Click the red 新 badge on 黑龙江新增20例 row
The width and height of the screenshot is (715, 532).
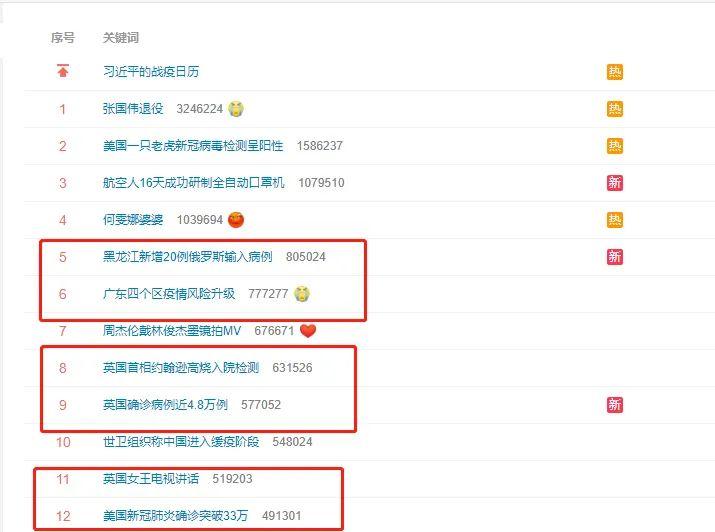tap(615, 257)
